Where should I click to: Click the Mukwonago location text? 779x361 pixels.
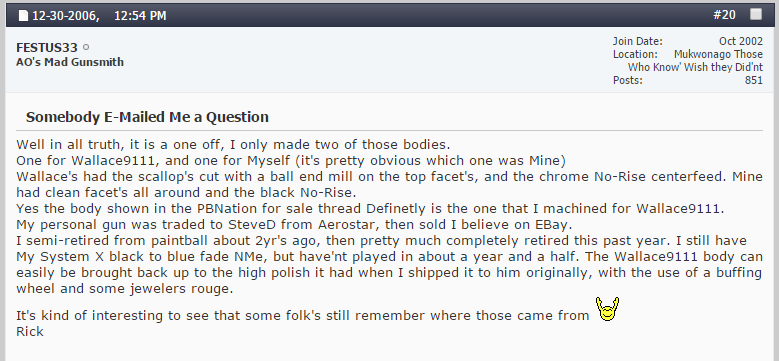click(x=699, y=54)
